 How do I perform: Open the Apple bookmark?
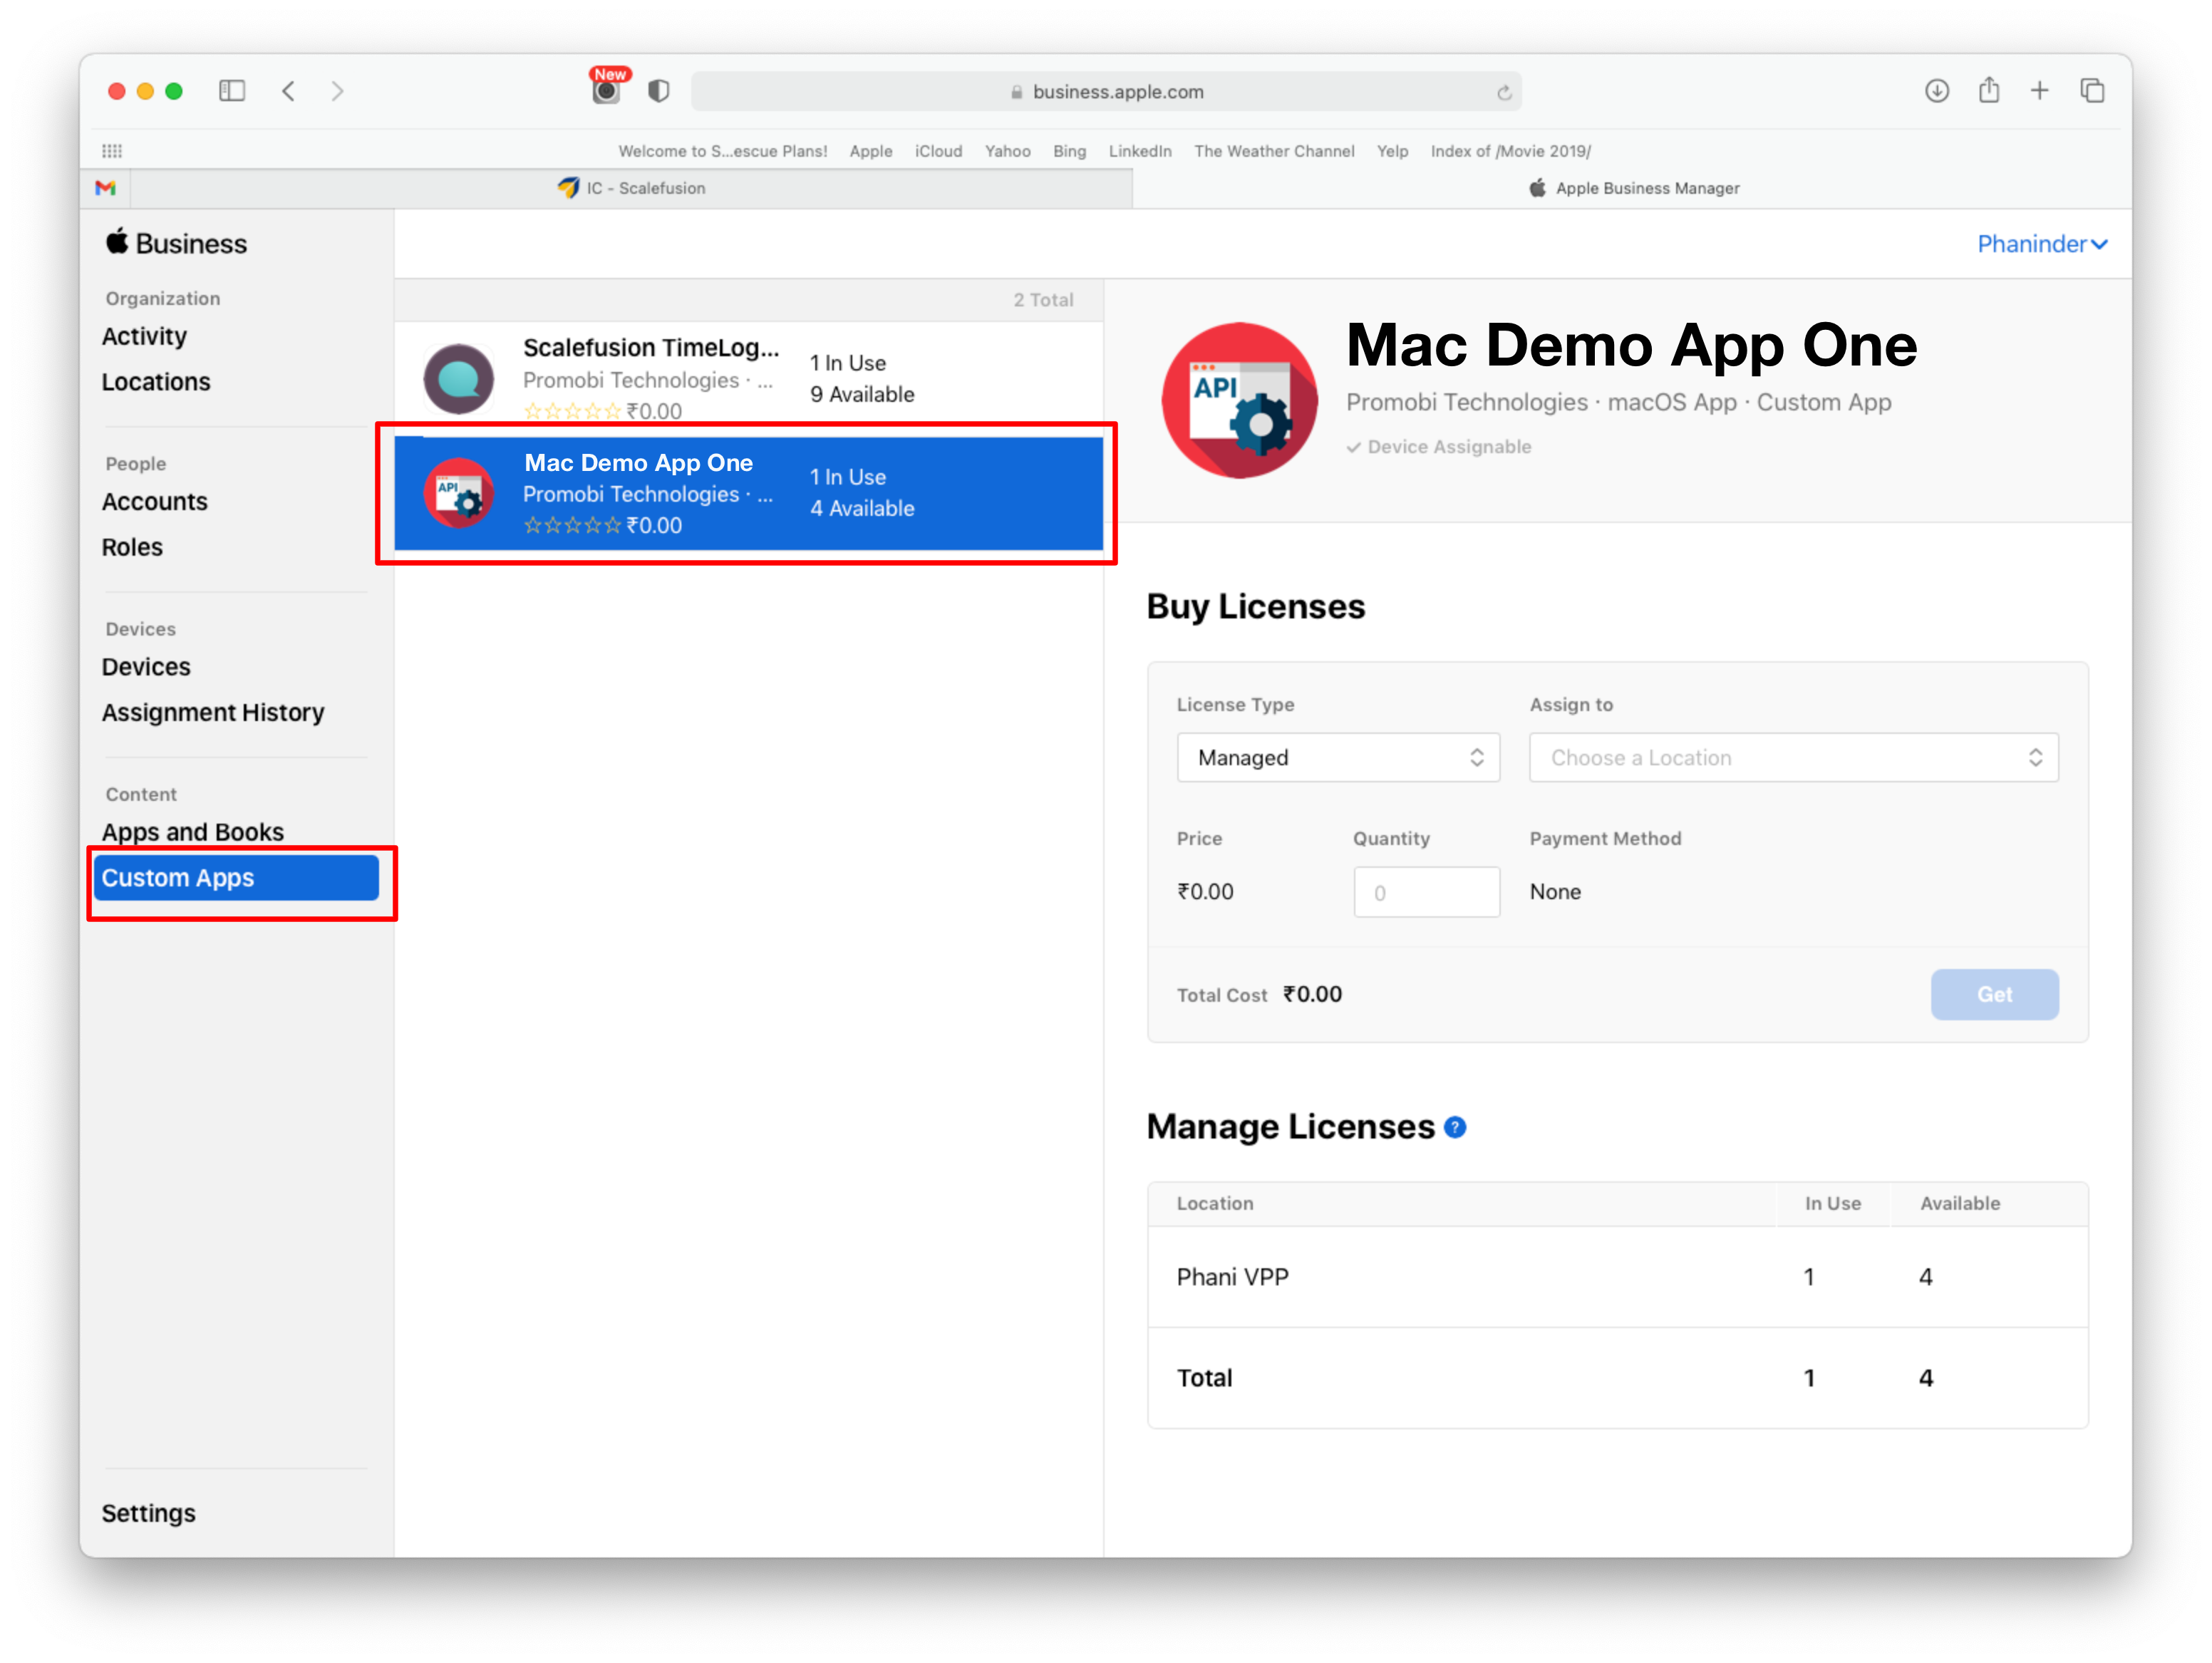click(871, 151)
